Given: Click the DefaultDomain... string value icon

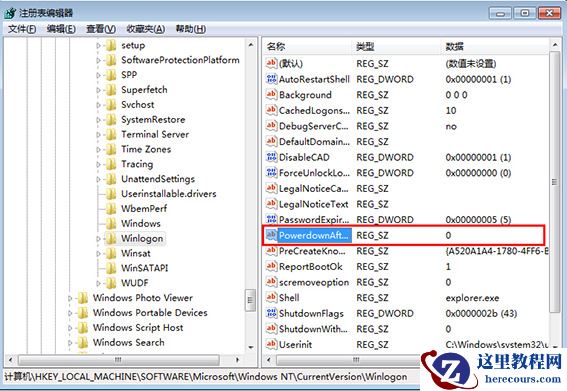Looking at the screenshot, I should (271, 141).
